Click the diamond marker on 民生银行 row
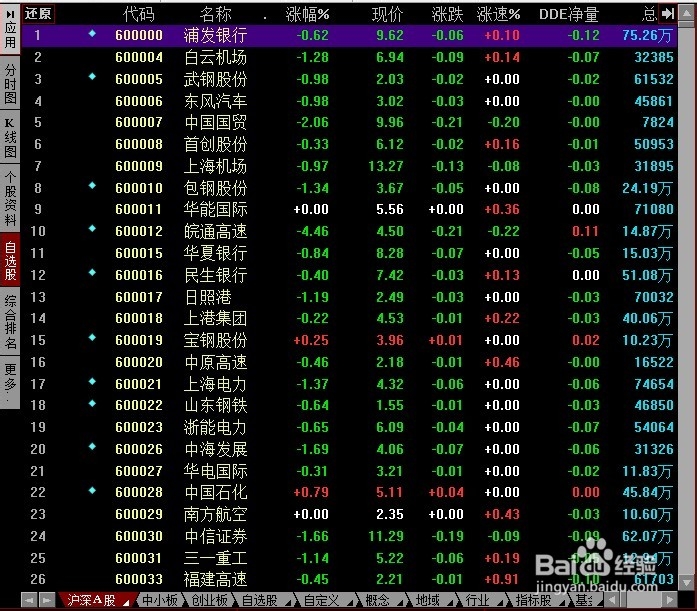 pyautogui.click(x=92, y=272)
